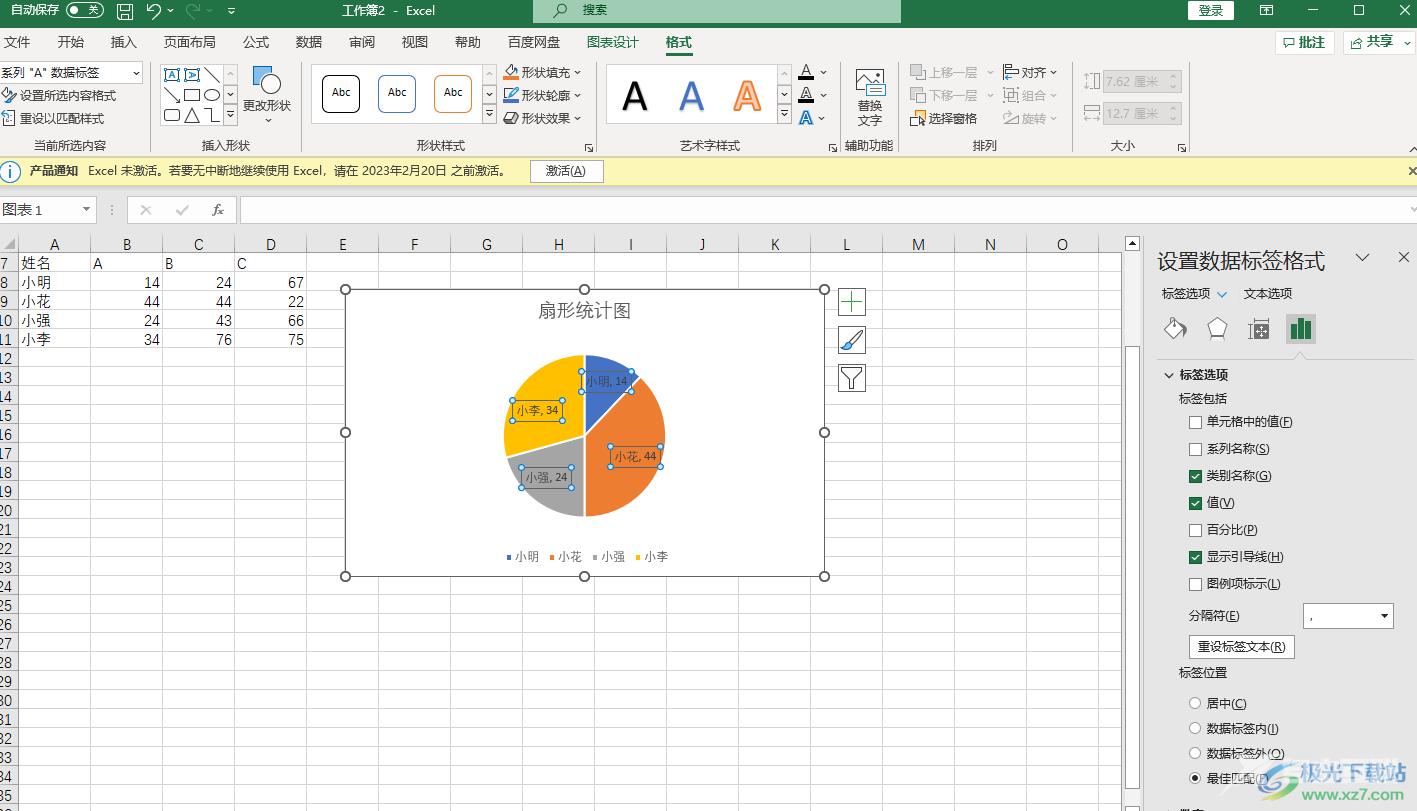
Task: Switch to the 图表设计 Chart Design tab
Action: click(612, 42)
